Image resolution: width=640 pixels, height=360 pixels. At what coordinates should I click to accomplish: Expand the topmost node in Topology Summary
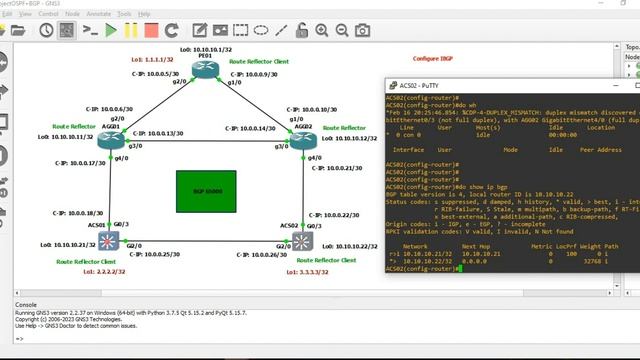pyautogui.click(x=629, y=66)
